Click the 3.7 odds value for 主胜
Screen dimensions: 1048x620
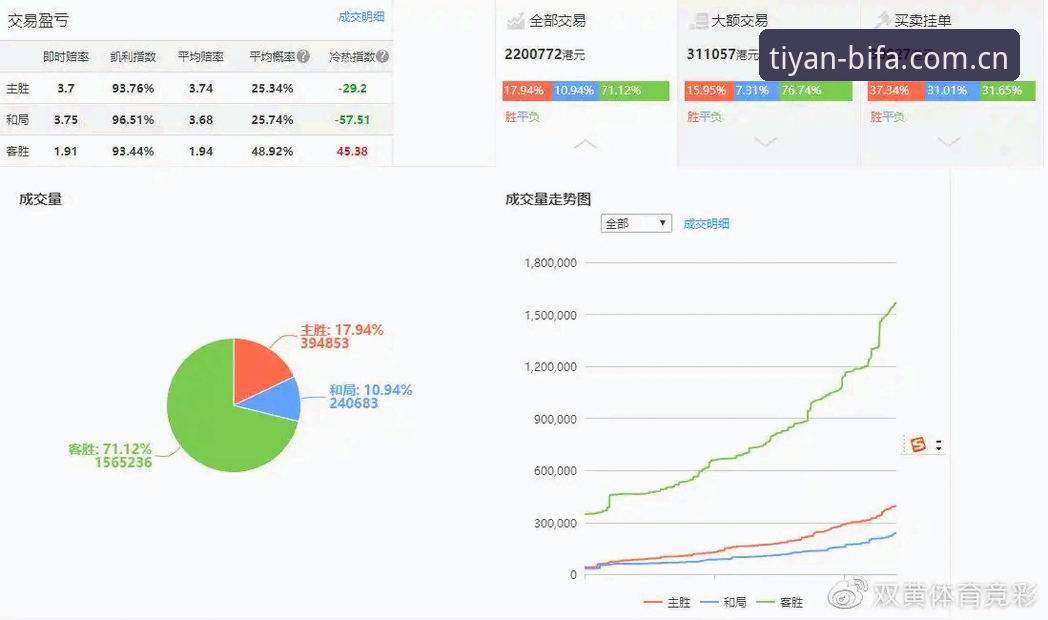pyautogui.click(x=66, y=88)
